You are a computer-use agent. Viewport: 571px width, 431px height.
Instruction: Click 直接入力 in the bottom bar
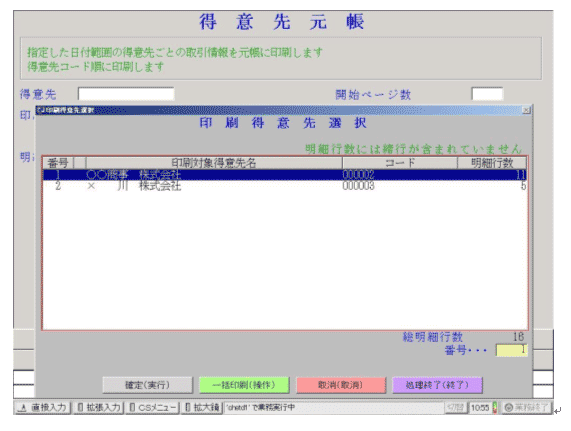tap(43, 408)
